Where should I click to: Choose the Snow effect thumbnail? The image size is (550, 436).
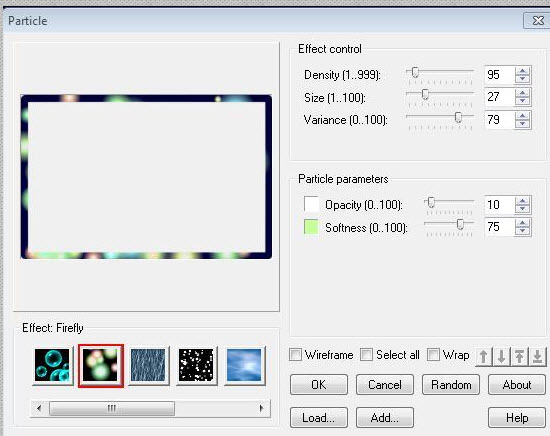pyautogui.click(x=196, y=365)
